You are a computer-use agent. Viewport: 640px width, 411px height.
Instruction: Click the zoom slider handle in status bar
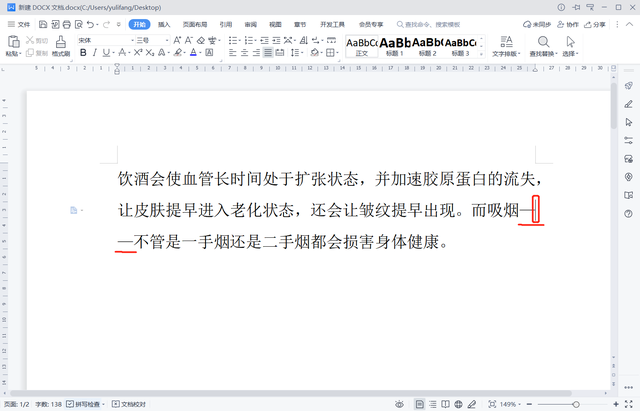576,404
